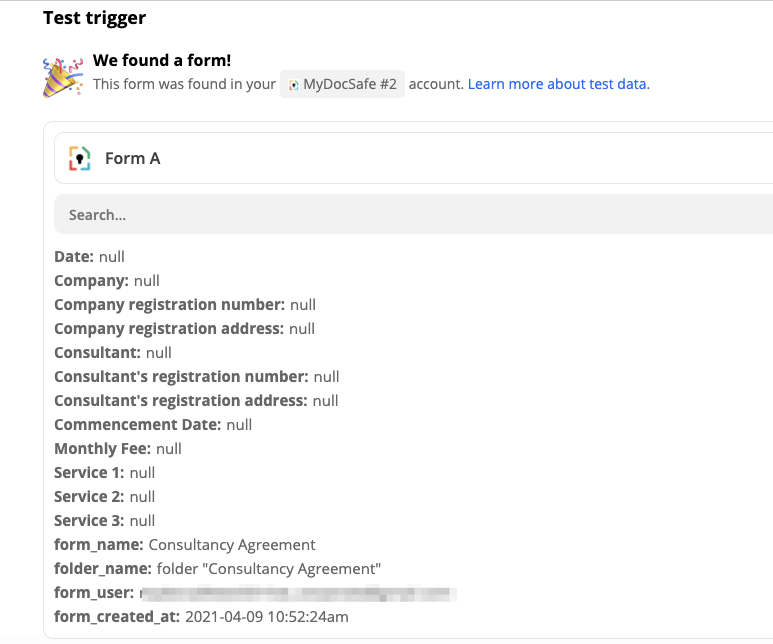This screenshot has width=773, height=644.
Task: Select the Consultant field row
Action: pos(113,353)
